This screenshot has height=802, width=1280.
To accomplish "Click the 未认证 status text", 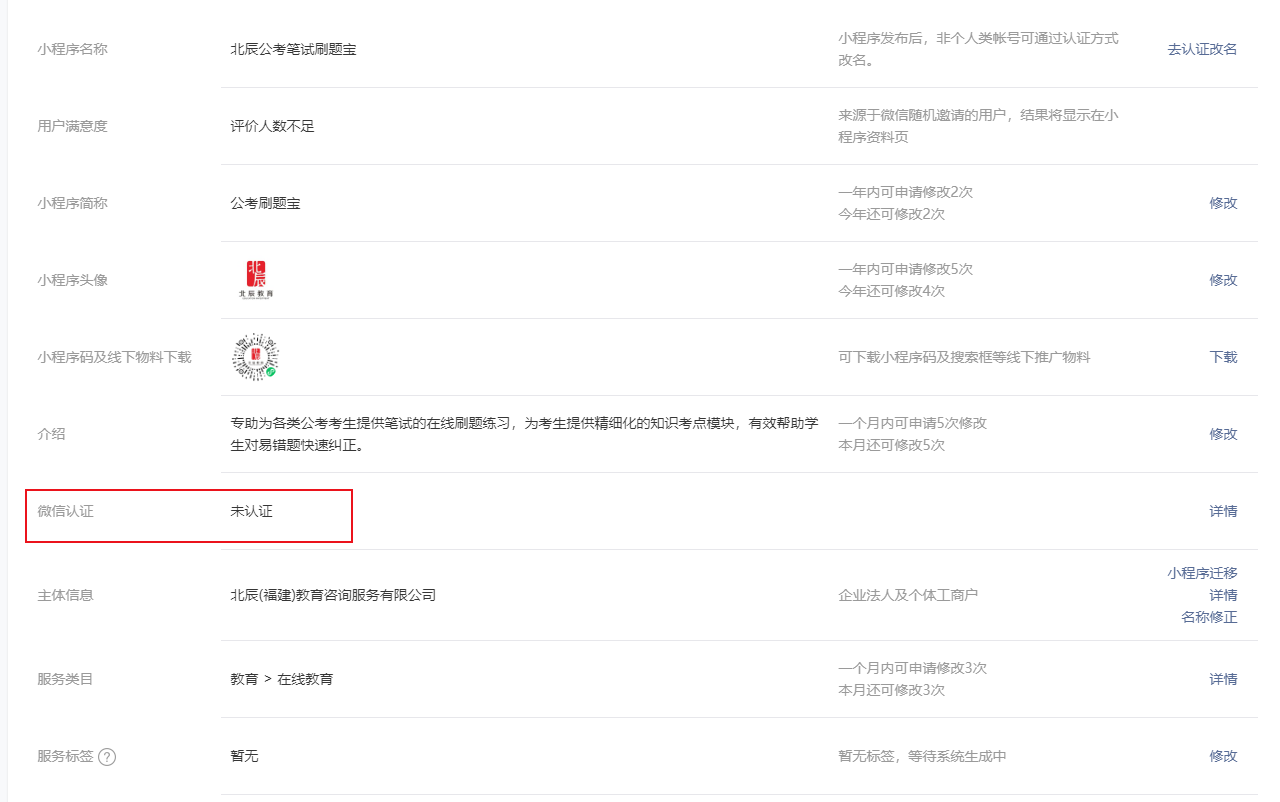I will click(251, 511).
